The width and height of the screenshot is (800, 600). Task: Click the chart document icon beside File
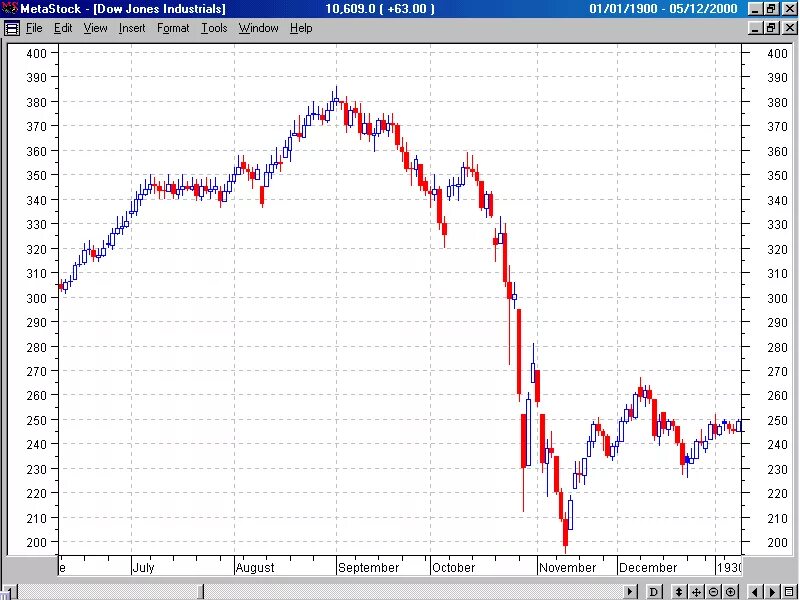(x=11, y=28)
